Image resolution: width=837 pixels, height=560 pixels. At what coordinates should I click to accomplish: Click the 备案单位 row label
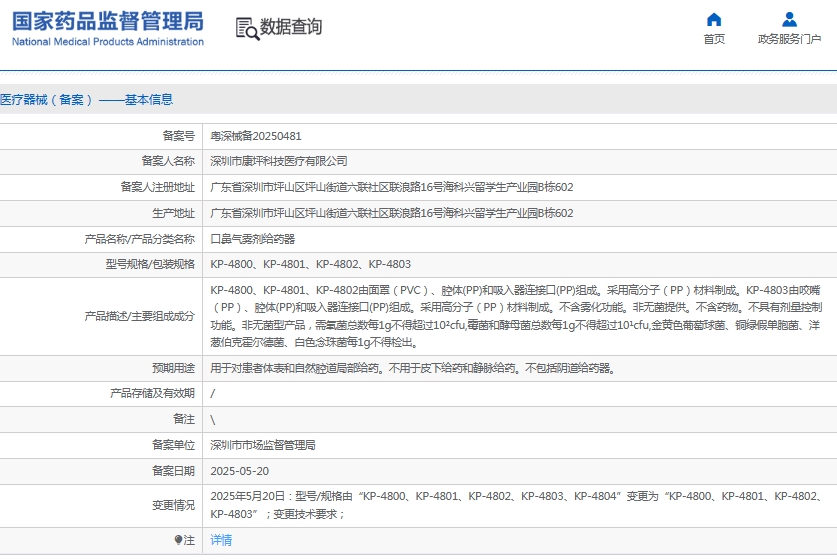click(x=173, y=445)
